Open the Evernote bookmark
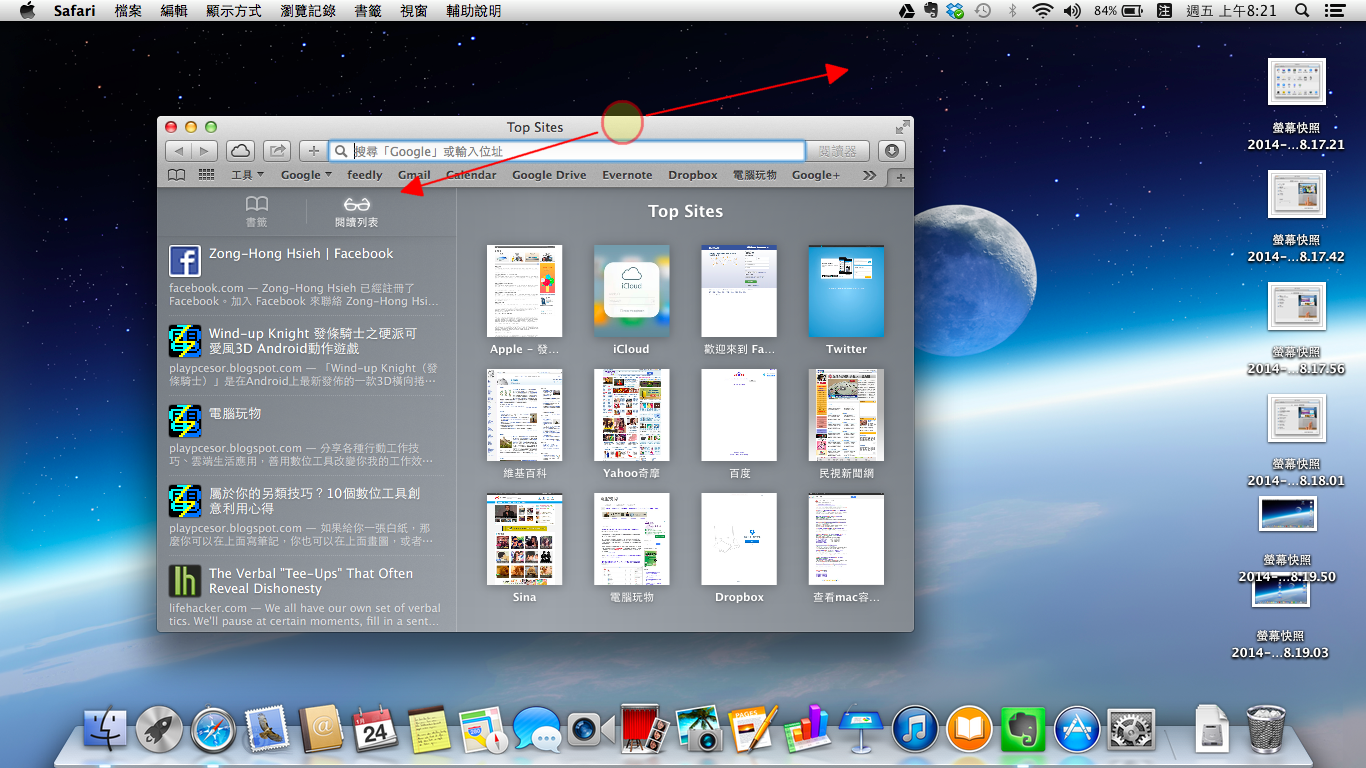 coord(627,175)
